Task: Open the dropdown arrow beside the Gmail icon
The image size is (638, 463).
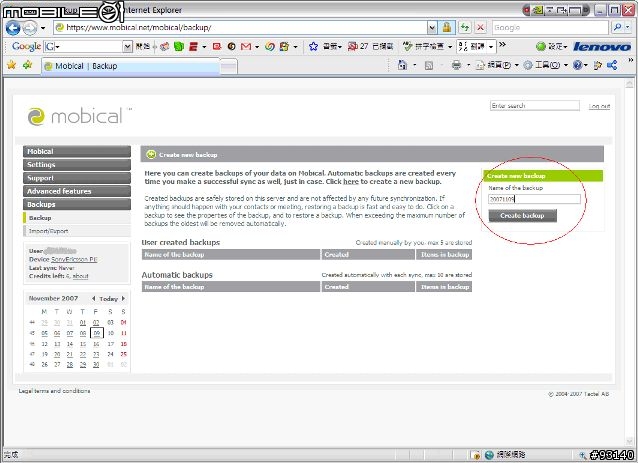Action: 257,47
